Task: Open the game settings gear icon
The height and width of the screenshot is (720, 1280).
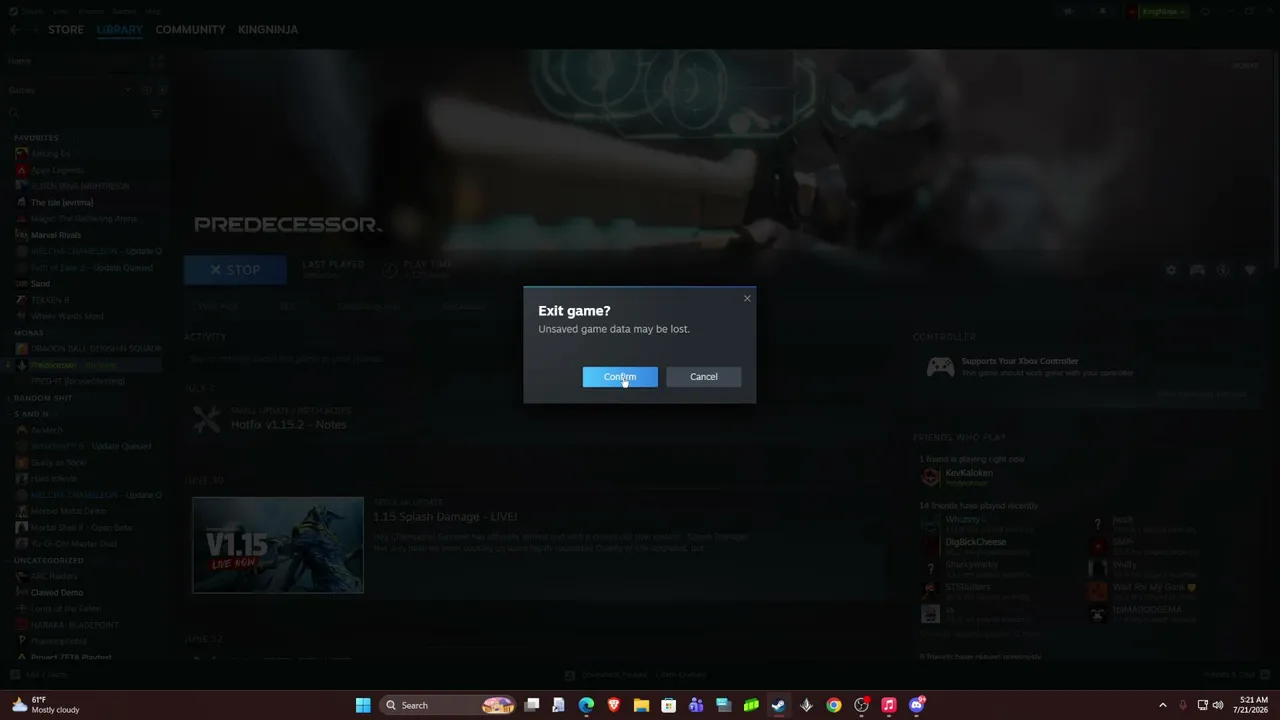Action: click(1171, 270)
